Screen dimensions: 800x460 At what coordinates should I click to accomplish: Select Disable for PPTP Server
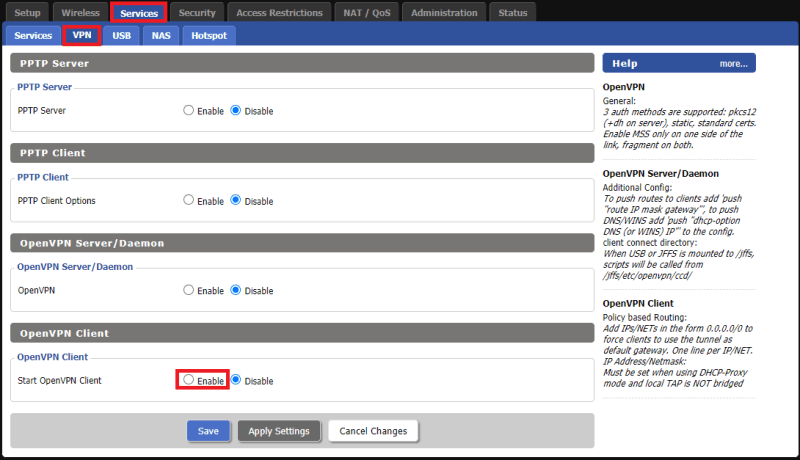point(236,111)
